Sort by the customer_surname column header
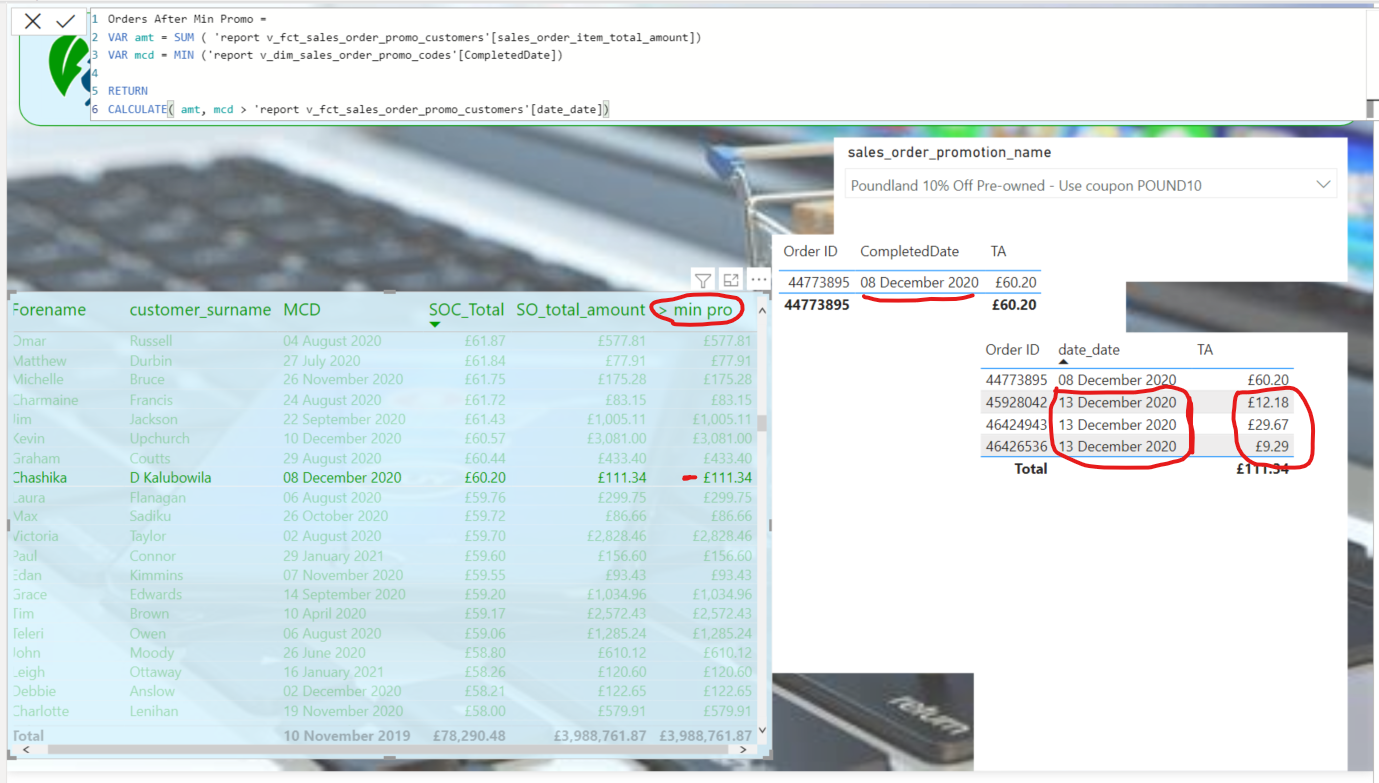 [200, 310]
